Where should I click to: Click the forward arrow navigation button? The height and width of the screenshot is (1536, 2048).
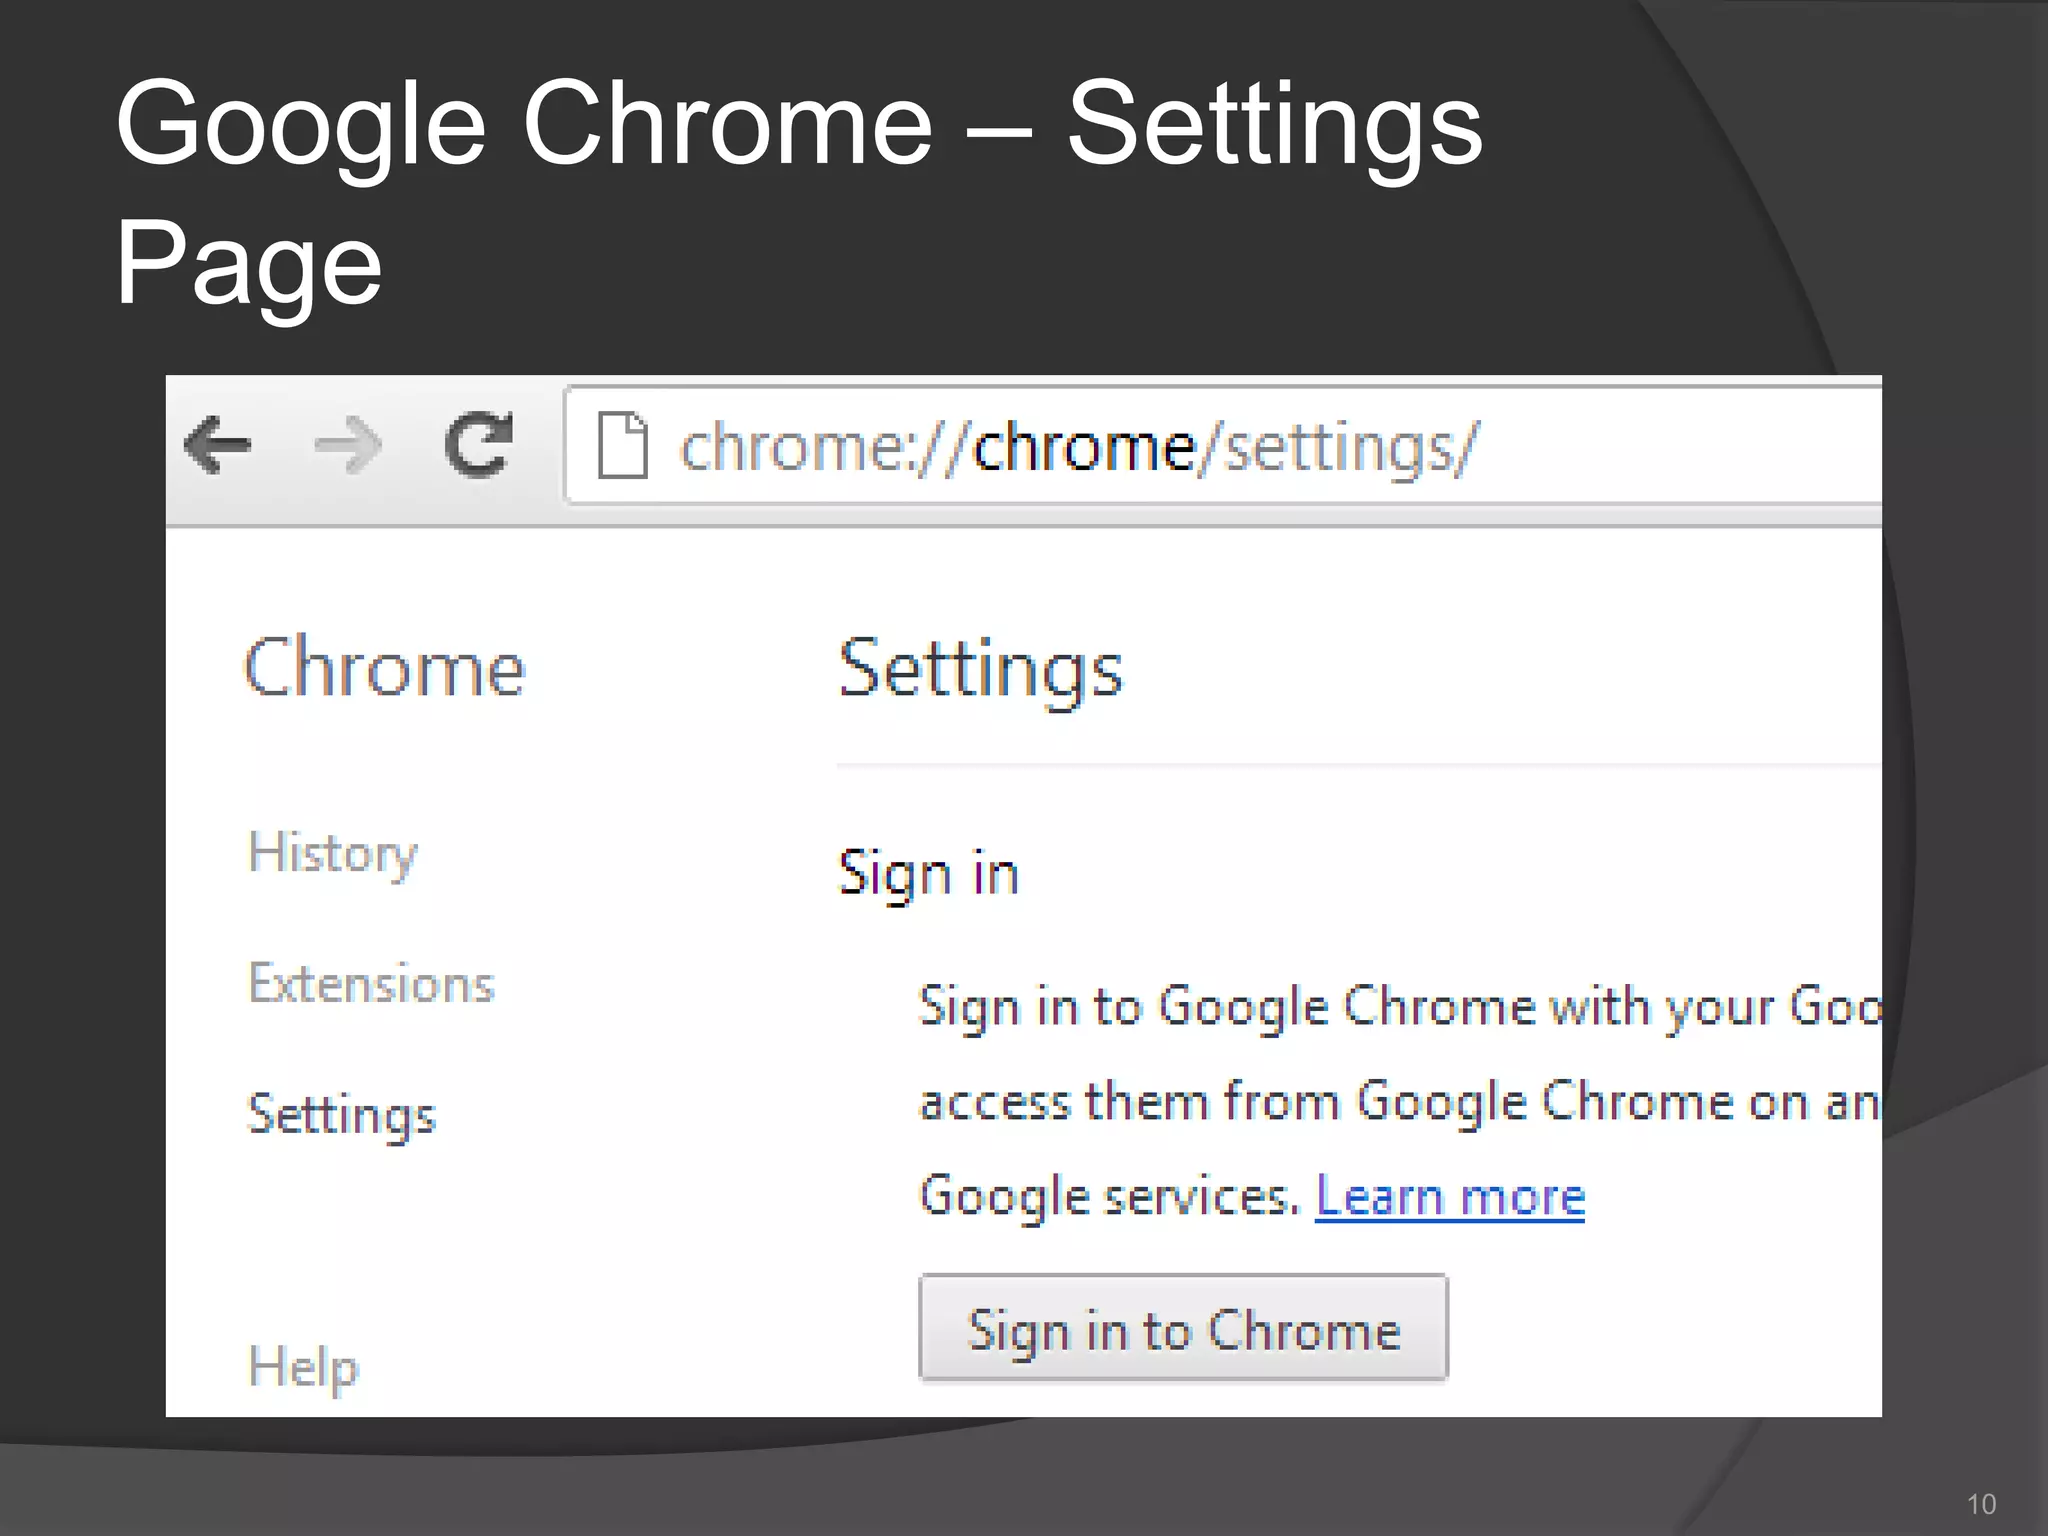tap(347, 445)
